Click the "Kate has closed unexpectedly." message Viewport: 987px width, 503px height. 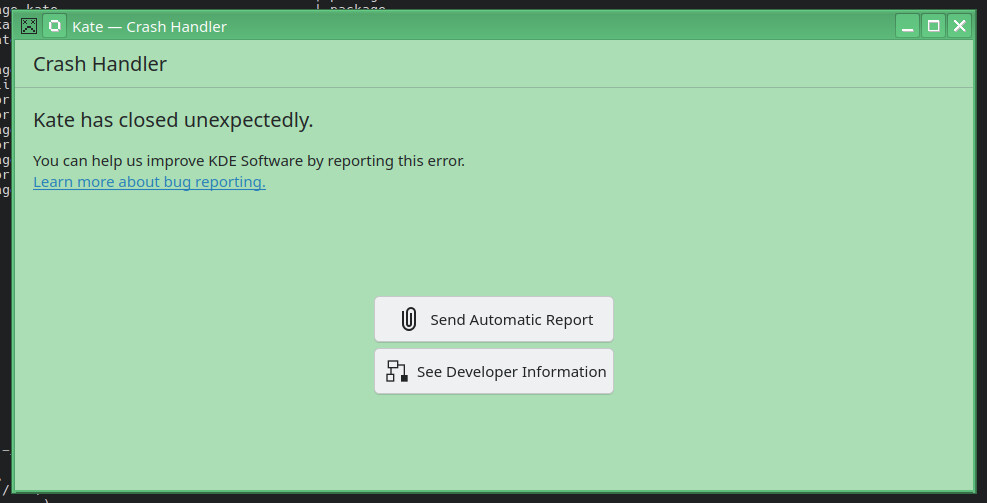tap(173, 120)
